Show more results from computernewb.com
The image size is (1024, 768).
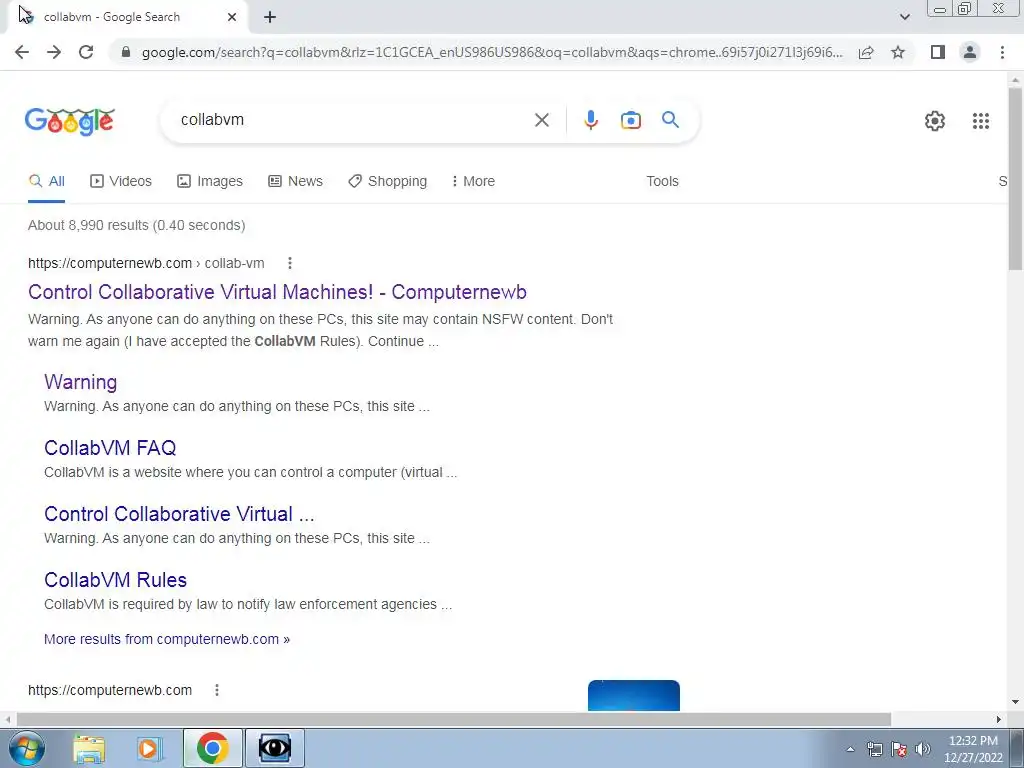click(167, 639)
